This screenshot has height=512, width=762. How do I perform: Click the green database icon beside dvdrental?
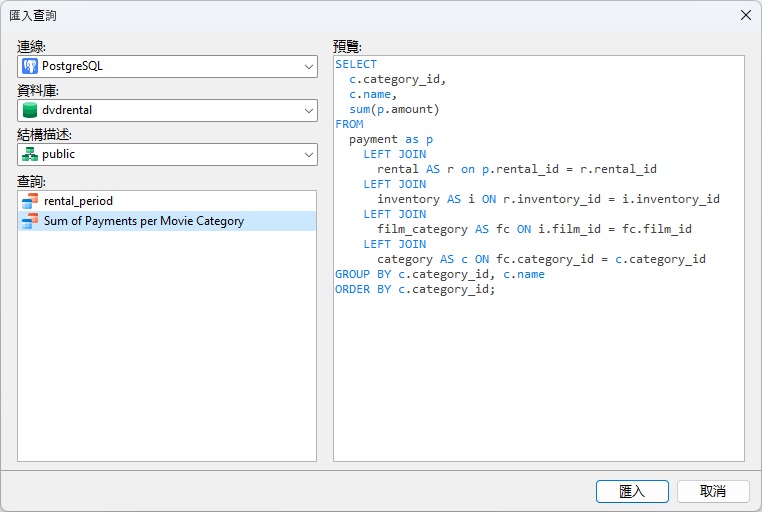(x=30, y=110)
